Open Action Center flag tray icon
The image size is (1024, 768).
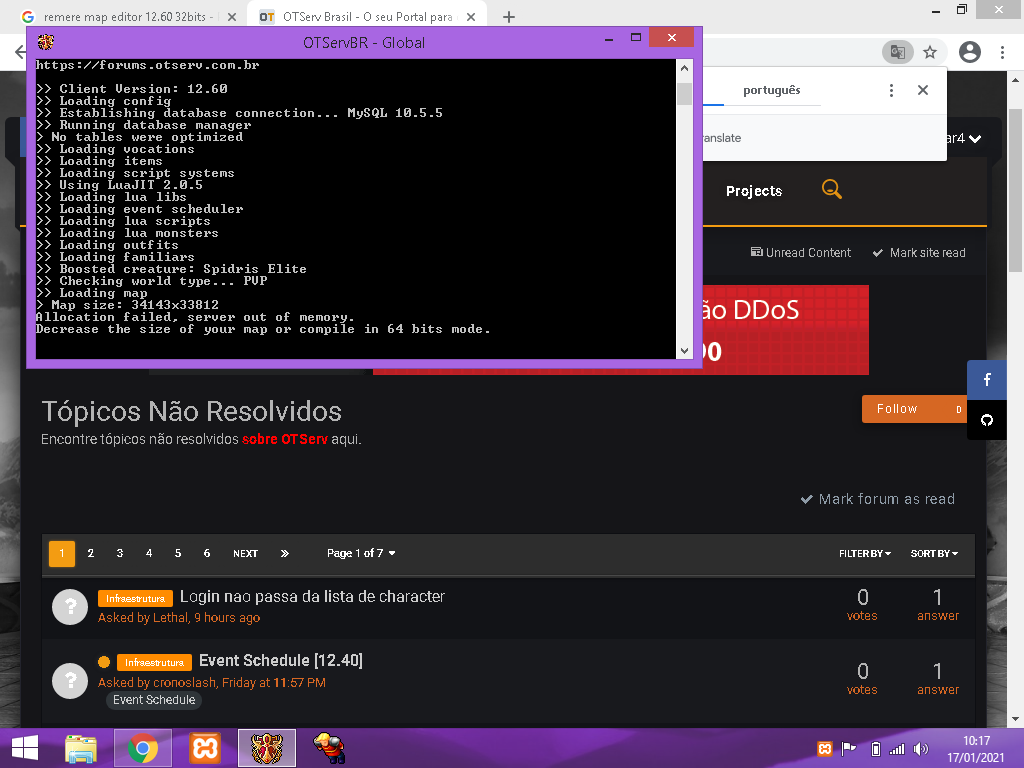tap(849, 748)
